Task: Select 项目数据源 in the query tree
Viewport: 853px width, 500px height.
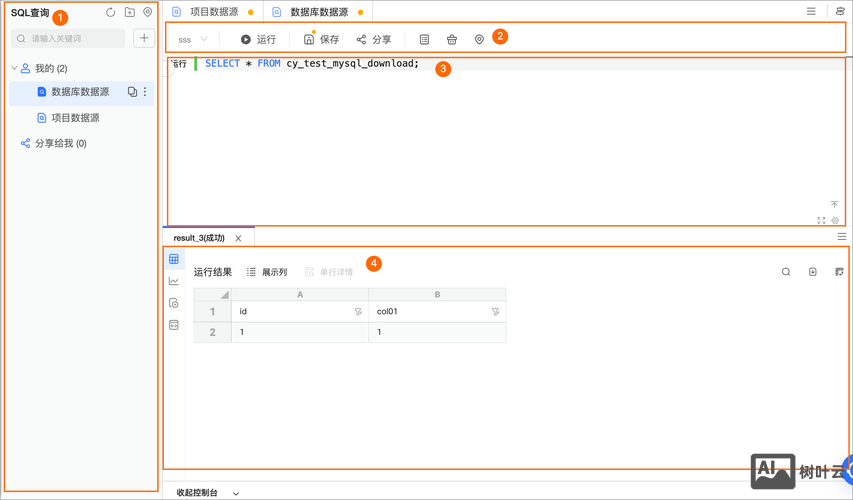Action: (x=76, y=118)
